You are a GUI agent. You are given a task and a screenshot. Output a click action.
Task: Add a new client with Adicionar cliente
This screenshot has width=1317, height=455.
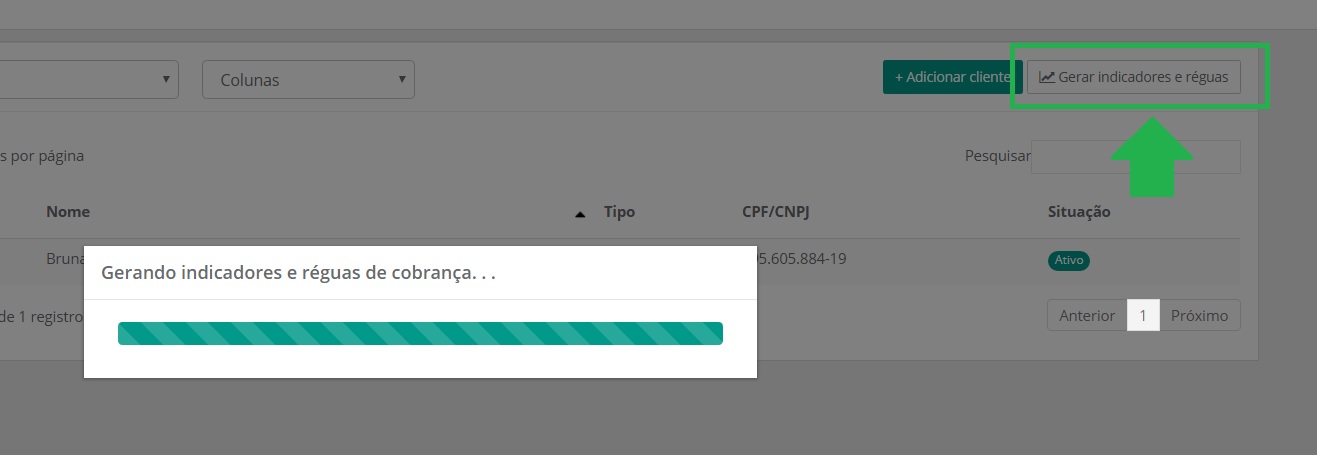(950, 77)
